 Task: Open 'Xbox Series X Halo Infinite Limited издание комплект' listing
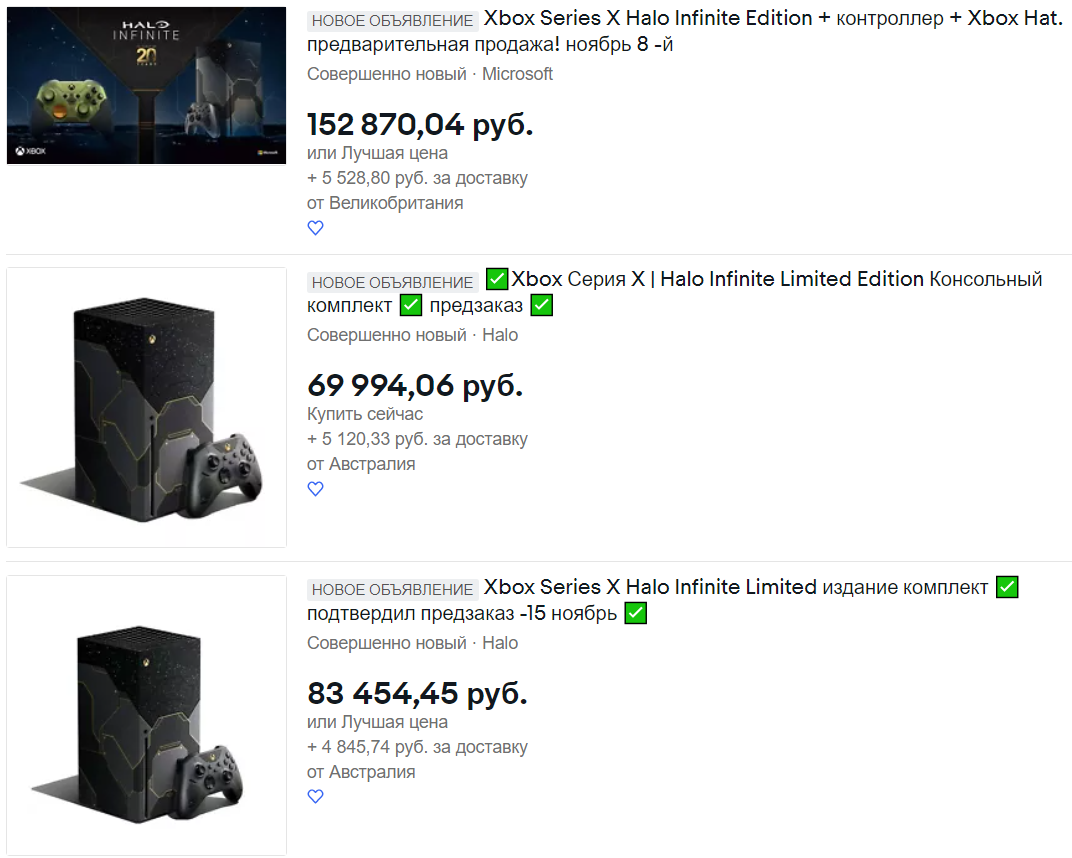662,600
